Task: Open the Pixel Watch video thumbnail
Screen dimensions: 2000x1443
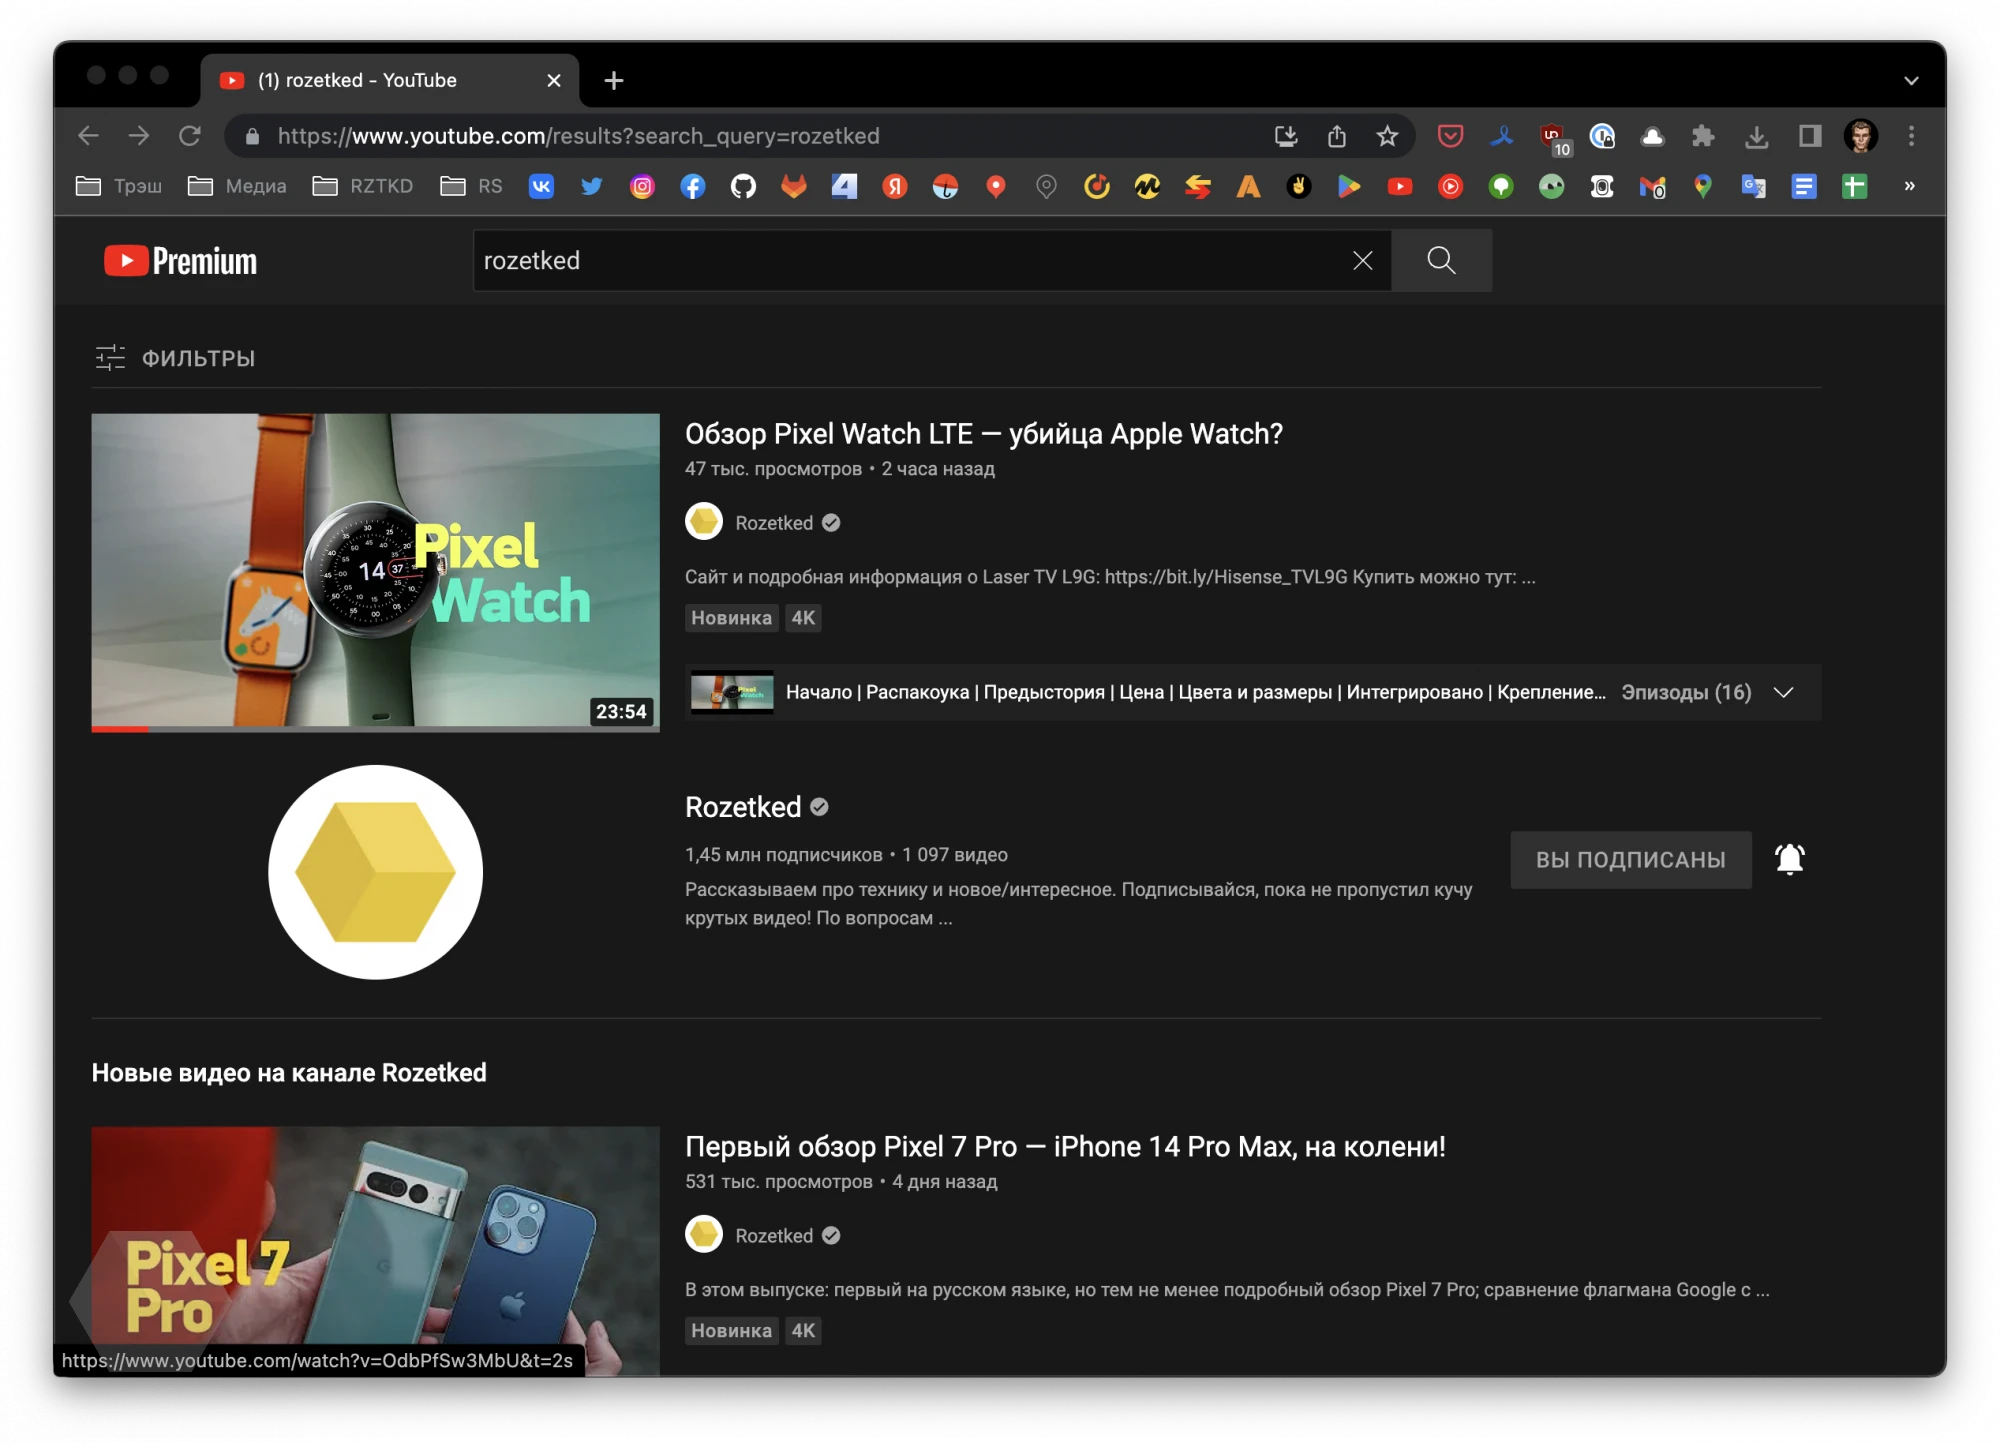Action: 375,572
